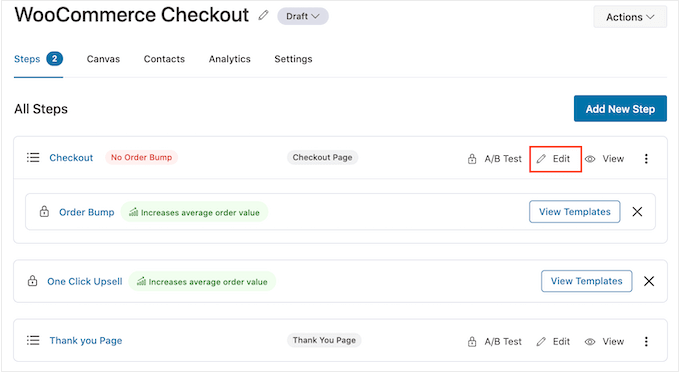
Task: Click View Templates for Order Bump
Action: (x=575, y=212)
